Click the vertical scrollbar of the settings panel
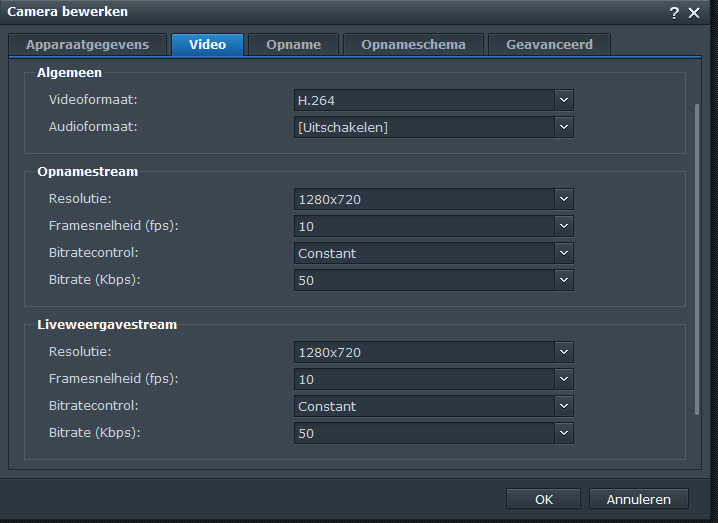718x523 pixels. (x=697, y=258)
